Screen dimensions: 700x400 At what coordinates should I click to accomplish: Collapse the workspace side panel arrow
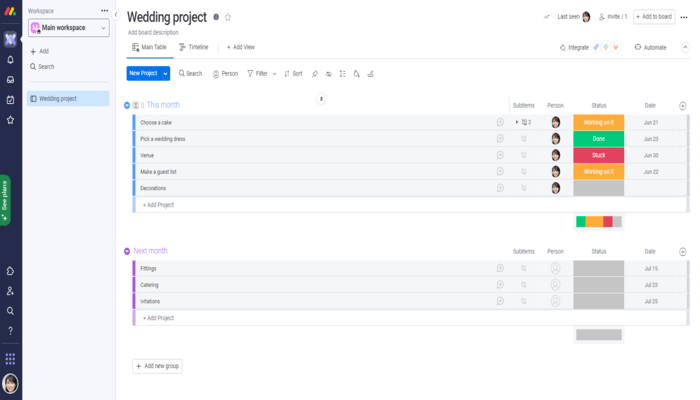point(117,16)
